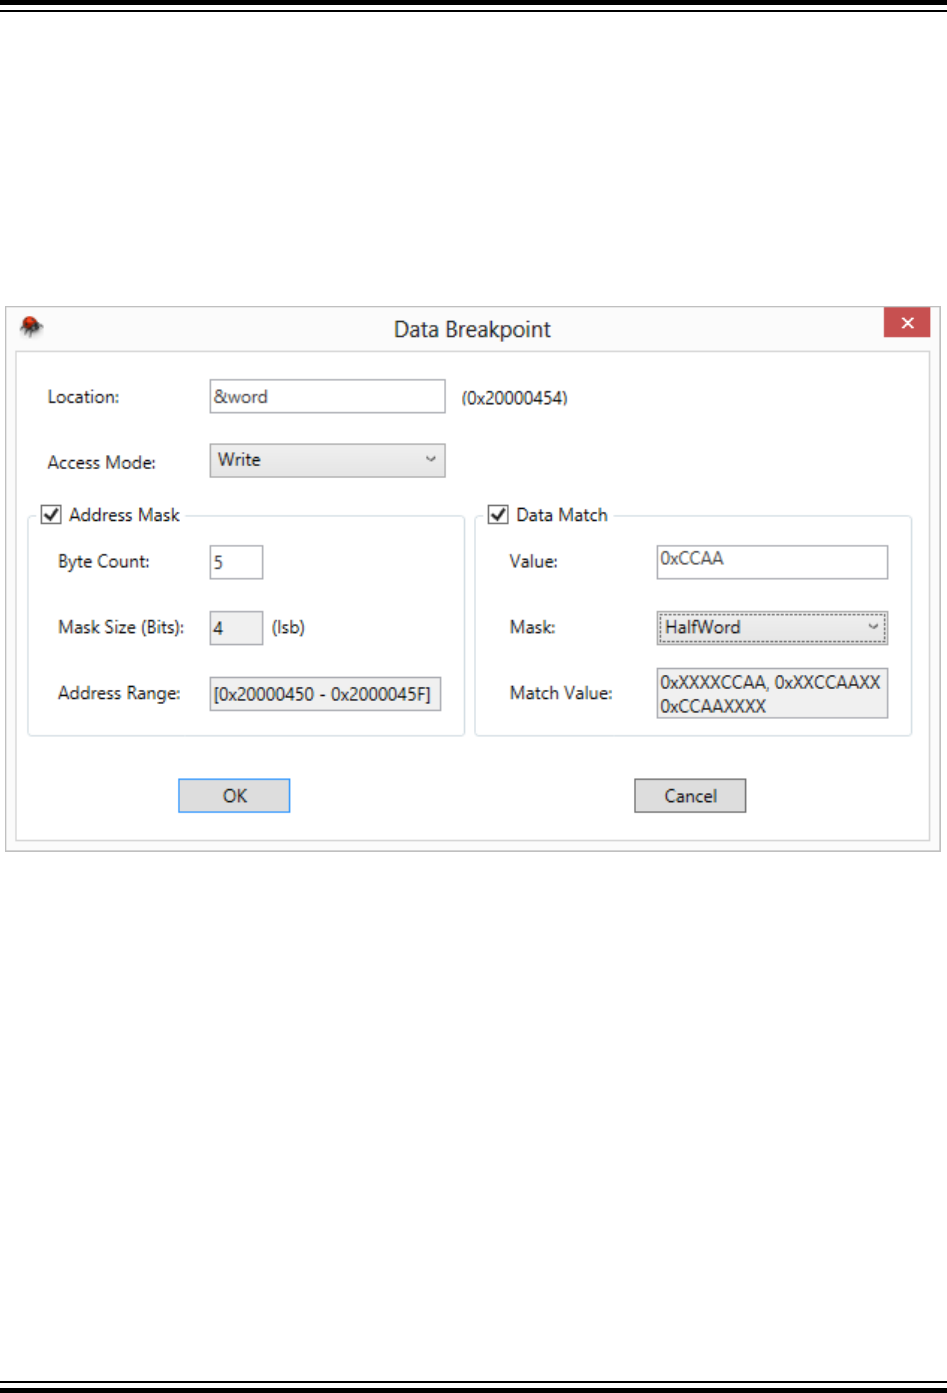Viewport: 947px width, 1393px height.
Task: Click the Address Range: label
Action: tap(119, 693)
